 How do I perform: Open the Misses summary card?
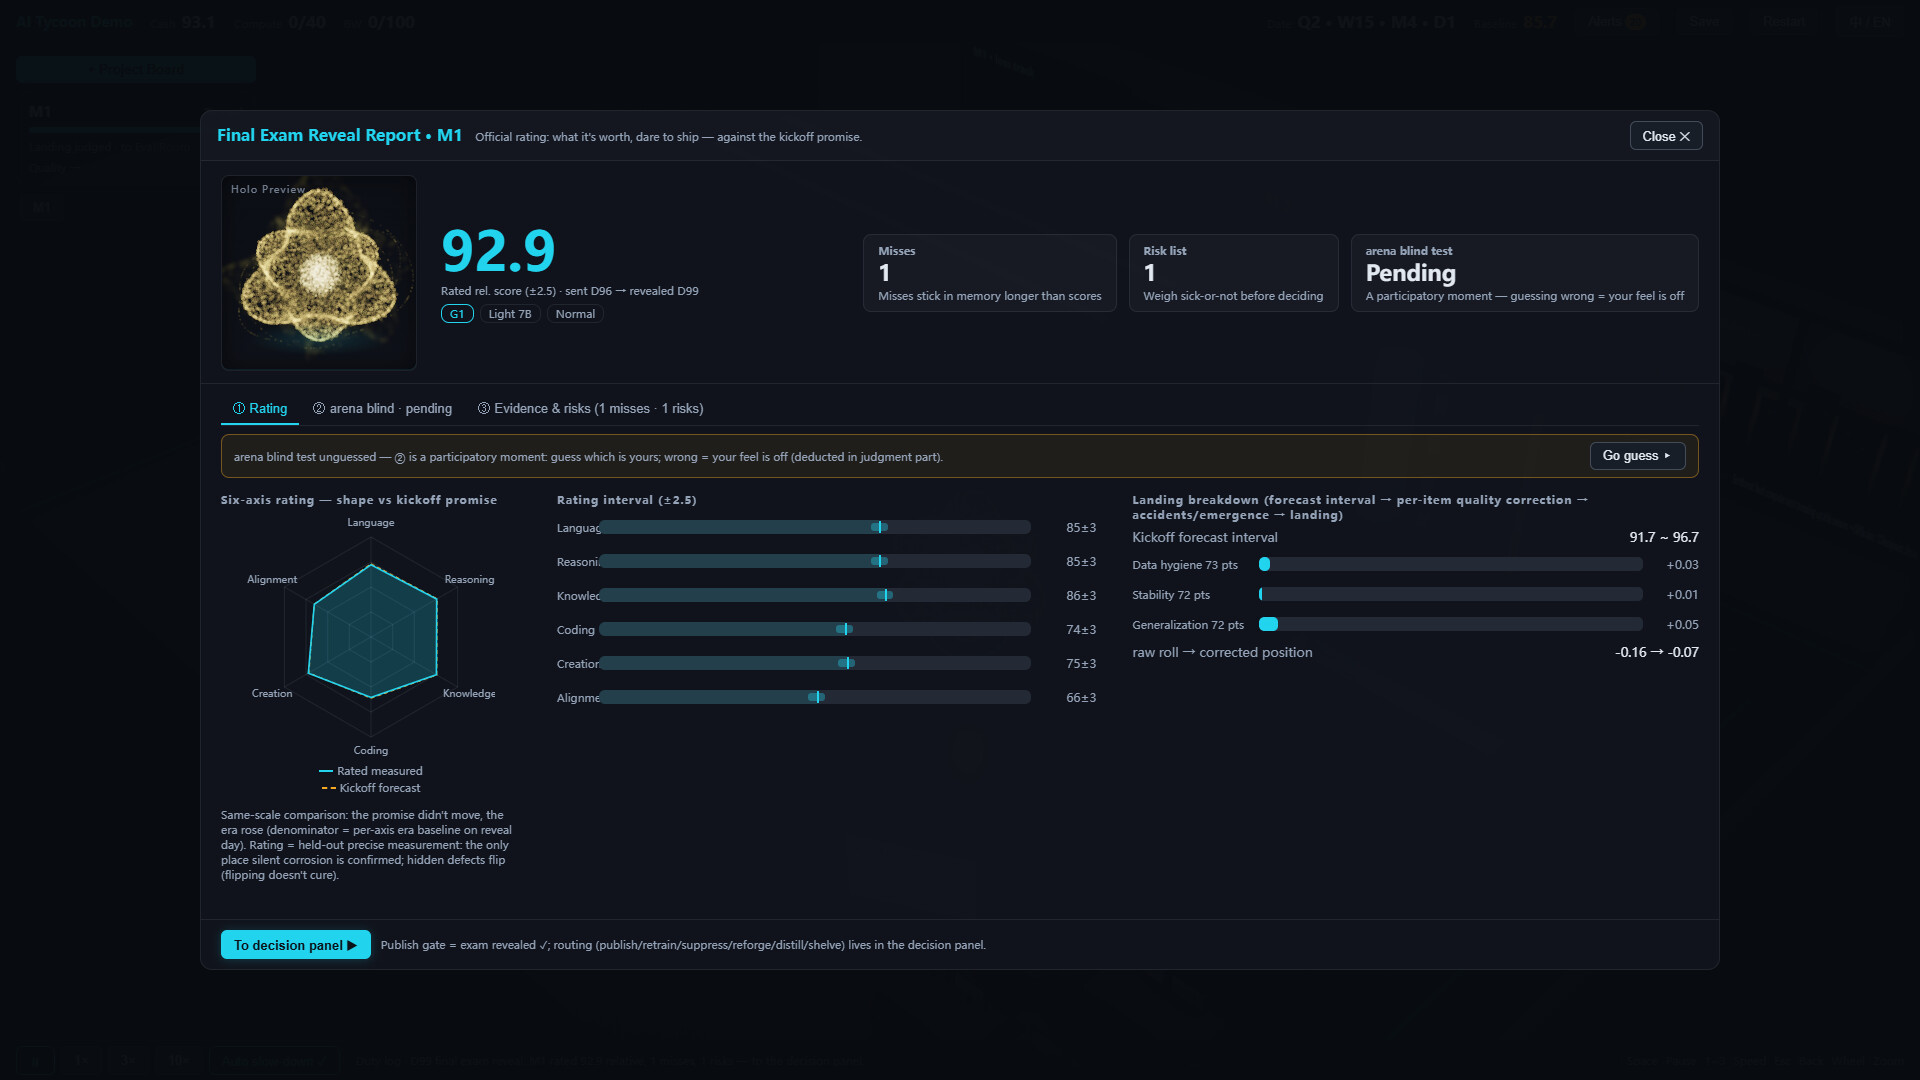[x=989, y=273]
